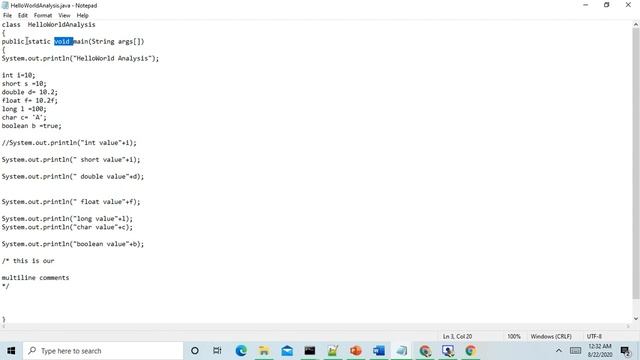Viewport: 640px width, 360px height.
Task: Open the File menu
Action: (7, 16)
